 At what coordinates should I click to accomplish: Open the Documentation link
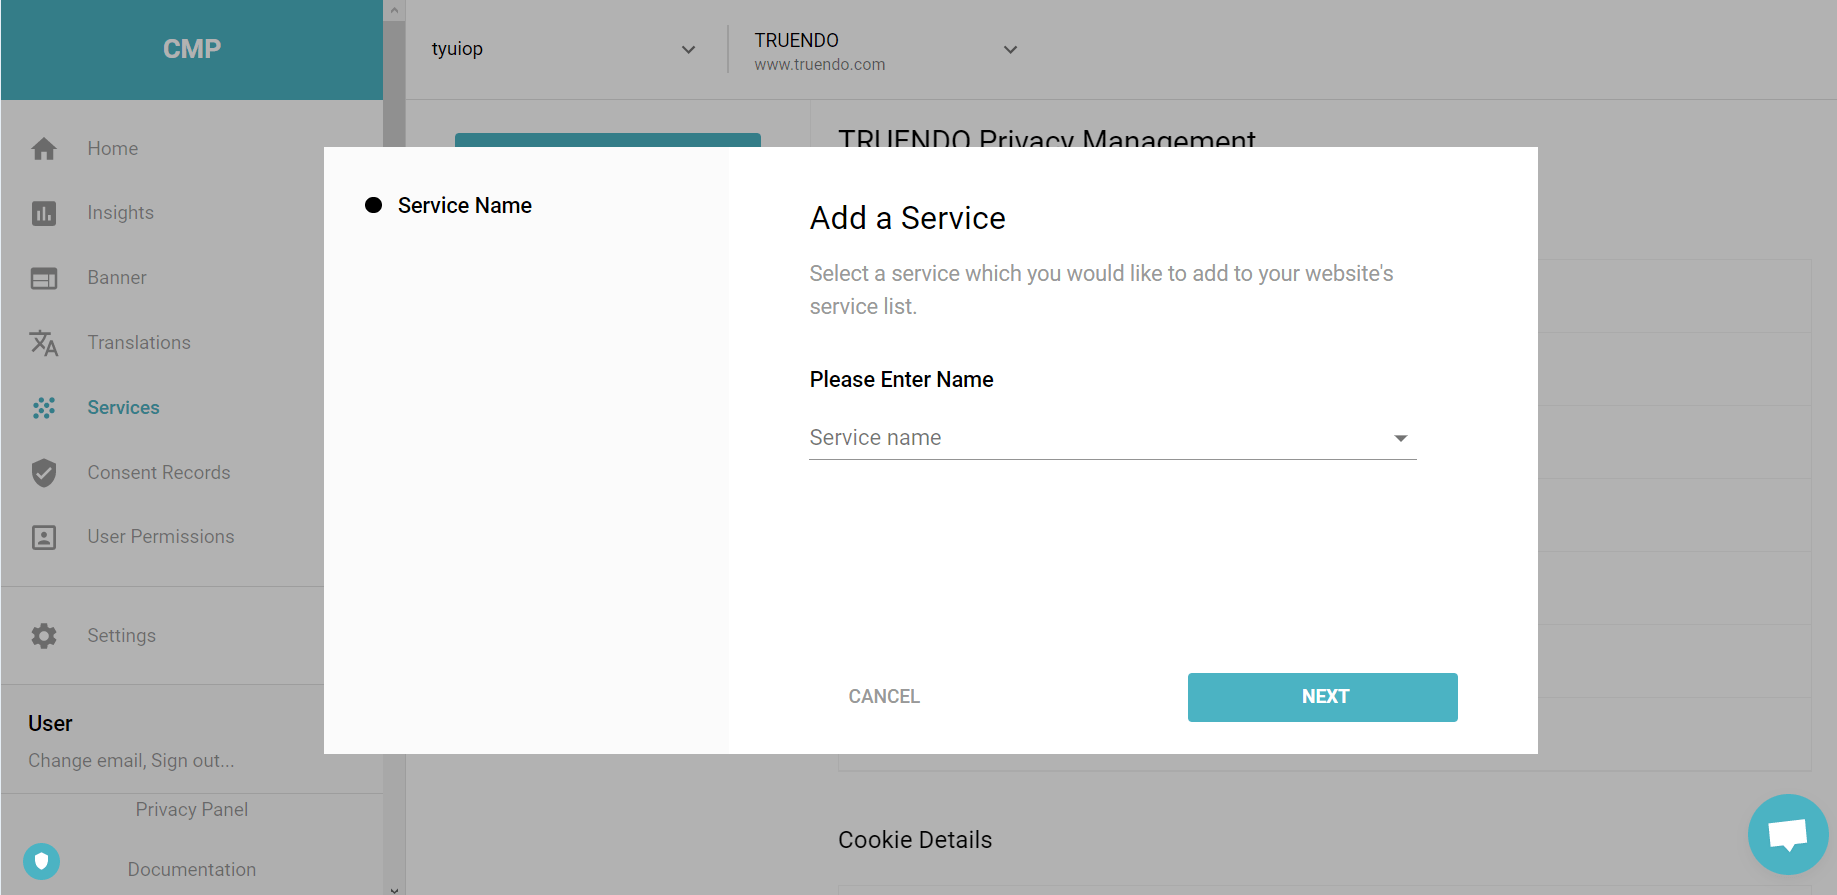[192, 870]
